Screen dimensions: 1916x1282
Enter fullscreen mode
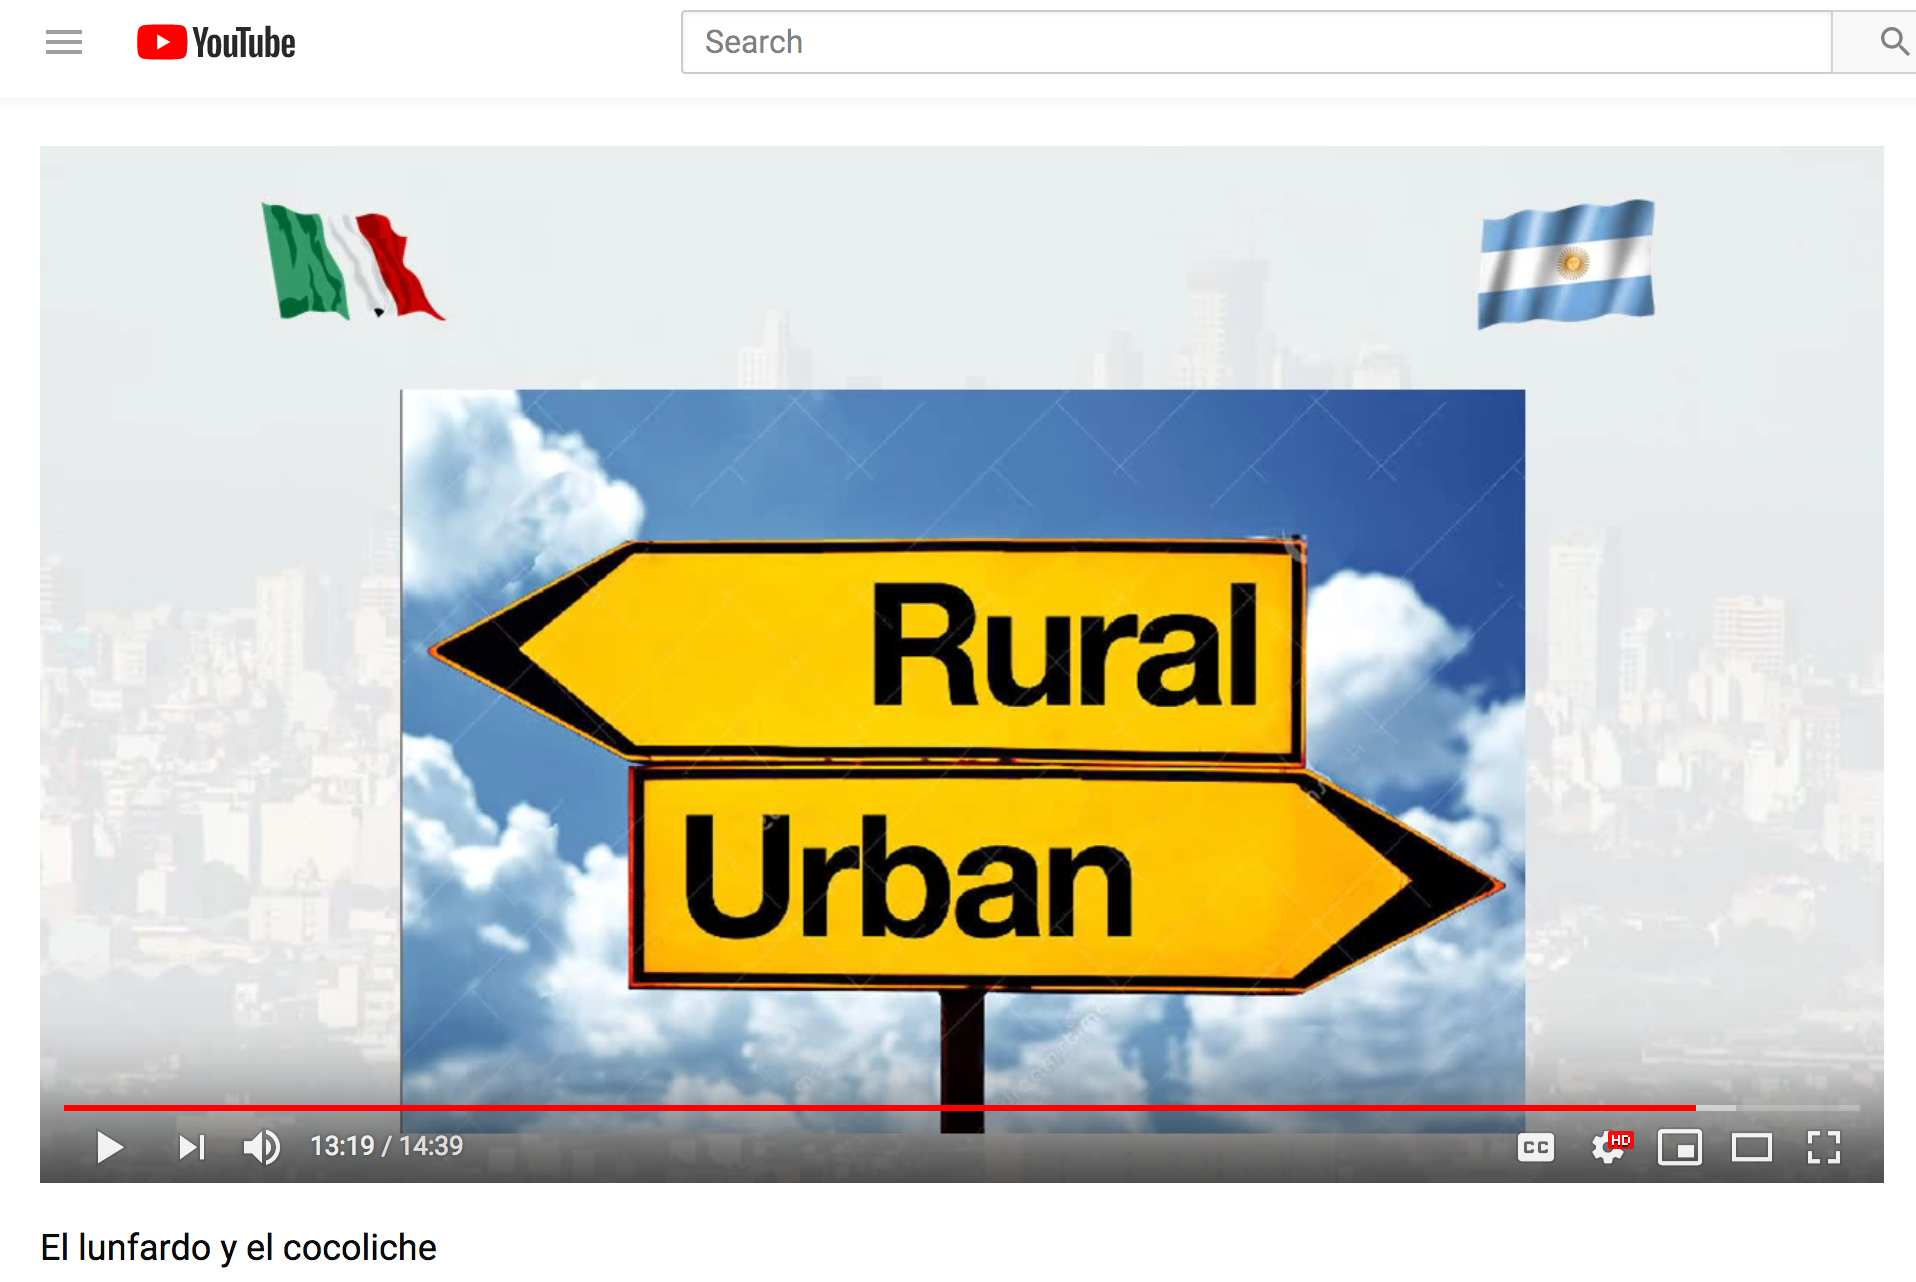(1823, 1147)
